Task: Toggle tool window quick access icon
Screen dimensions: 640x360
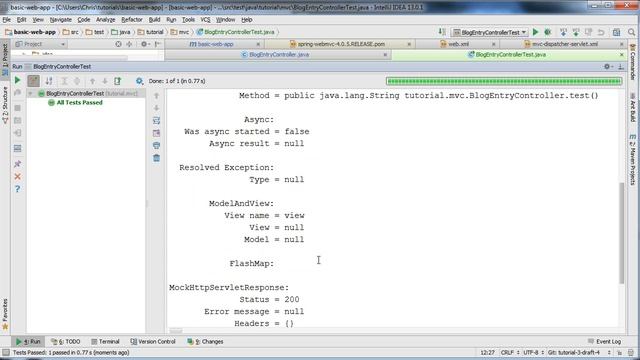Action: click(x=6, y=352)
